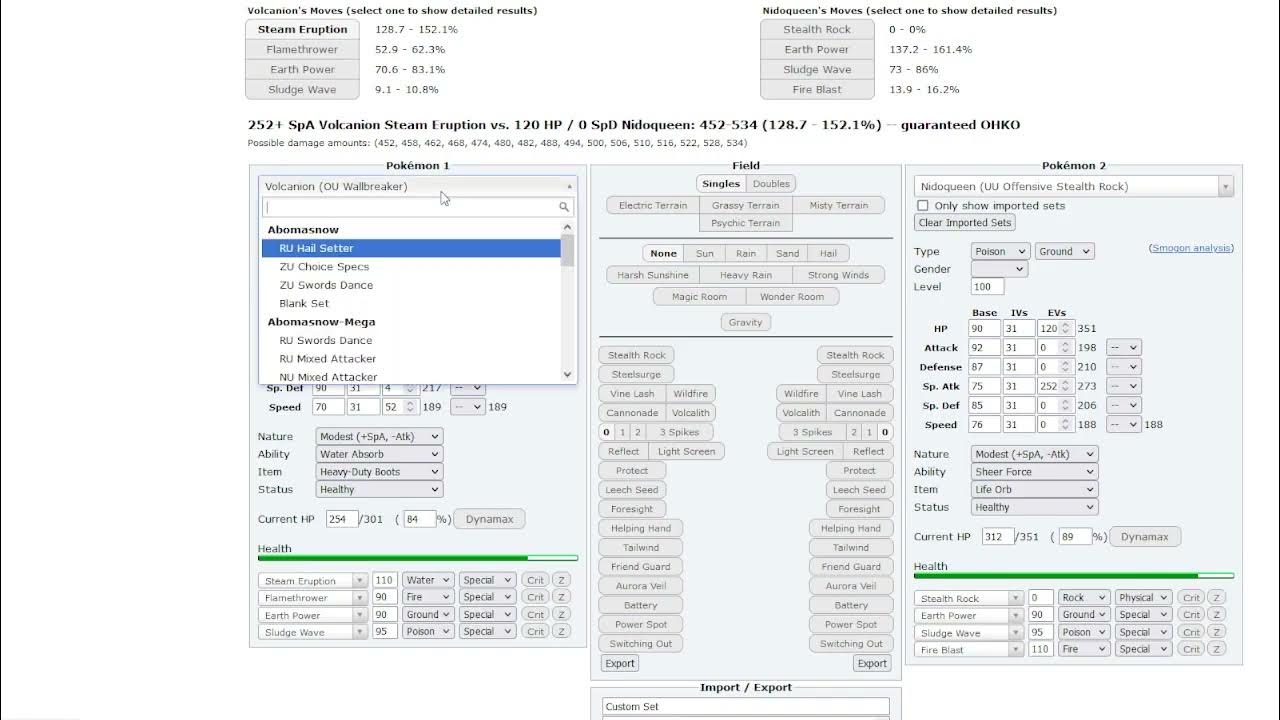The image size is (1280, 720).
Task: Select Rain weather
Action: point(746,254)
